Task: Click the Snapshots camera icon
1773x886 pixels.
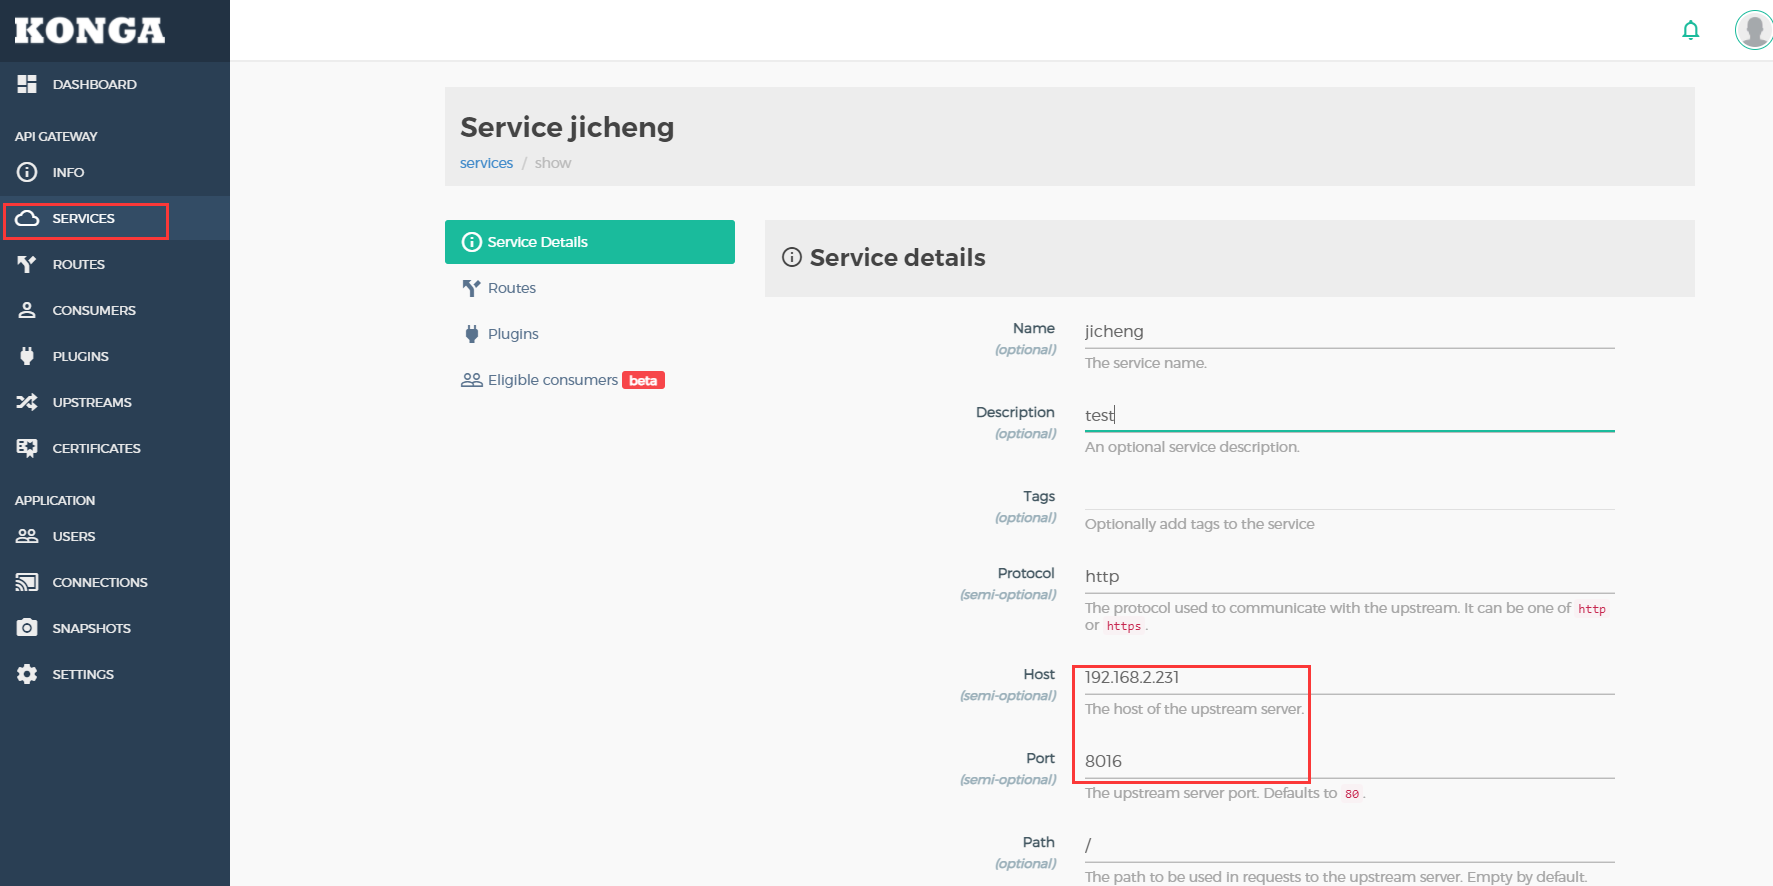Action: 27,628
